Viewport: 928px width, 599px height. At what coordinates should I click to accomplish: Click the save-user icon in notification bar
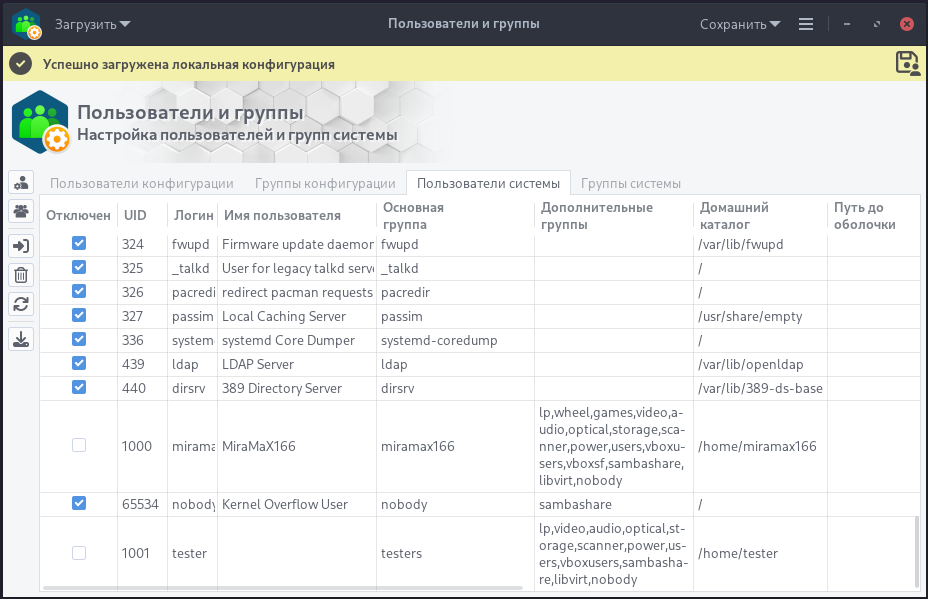907,63
